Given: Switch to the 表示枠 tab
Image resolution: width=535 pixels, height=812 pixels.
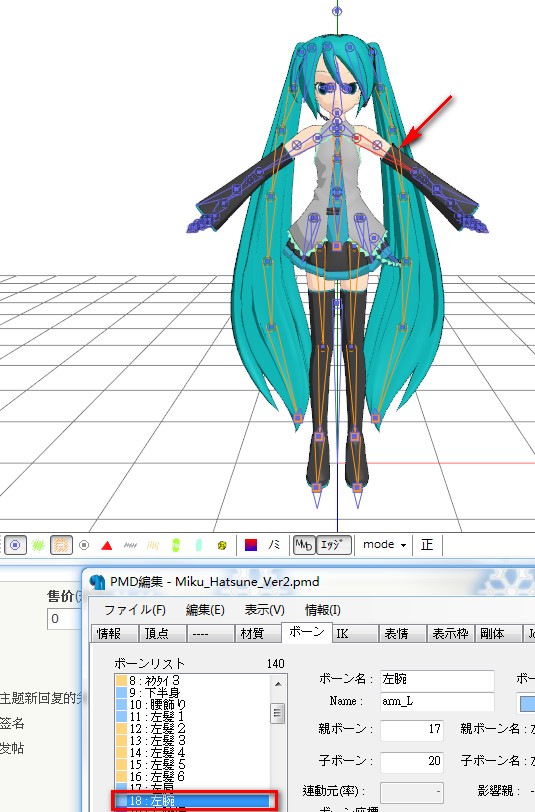Looking at the screenshot, I should tap(450, 633).
